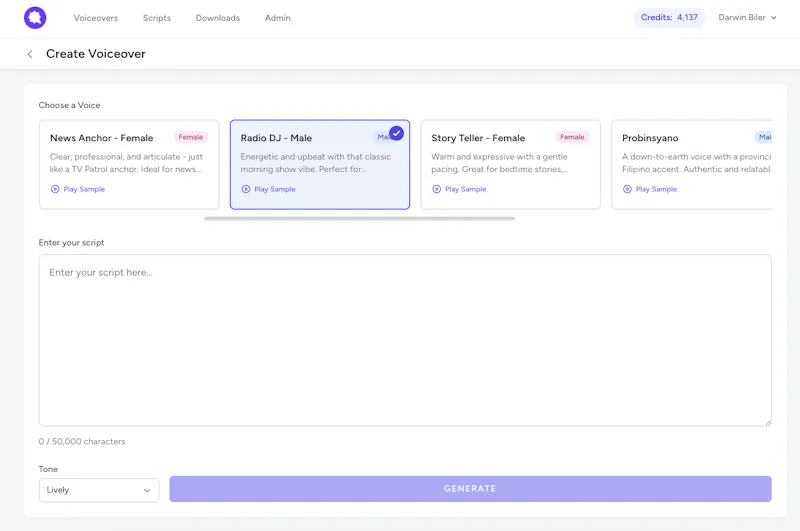
Task: Go back using the left arrow icon
Action: coord(30,54)
